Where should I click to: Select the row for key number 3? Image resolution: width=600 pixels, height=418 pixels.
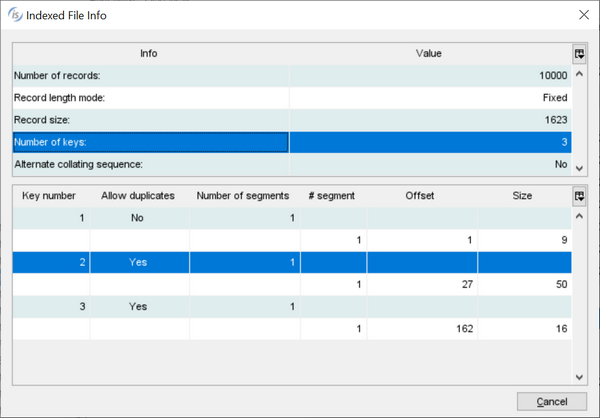150,307
